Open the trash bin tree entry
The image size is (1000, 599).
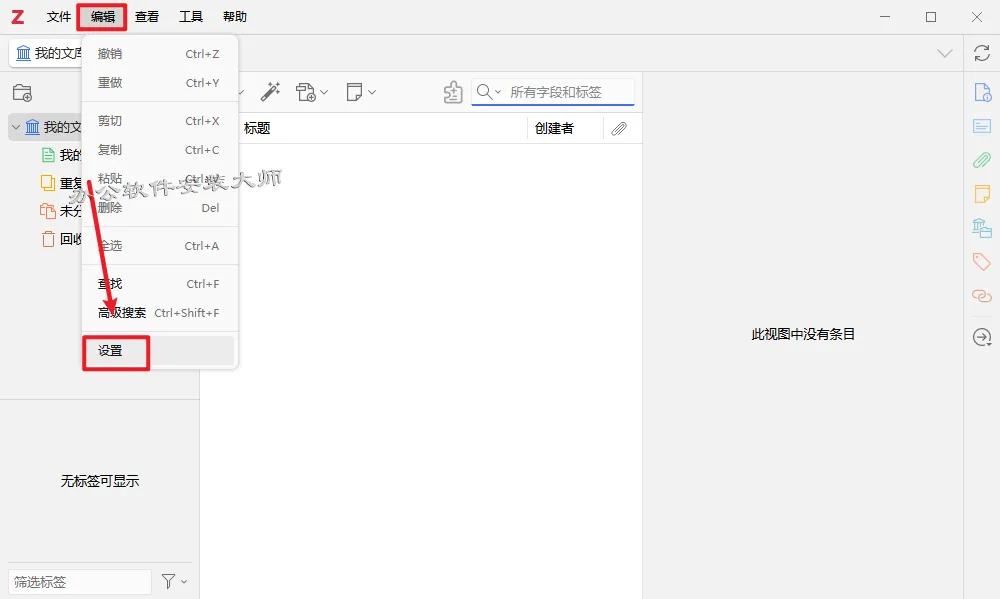click(61, 239)
